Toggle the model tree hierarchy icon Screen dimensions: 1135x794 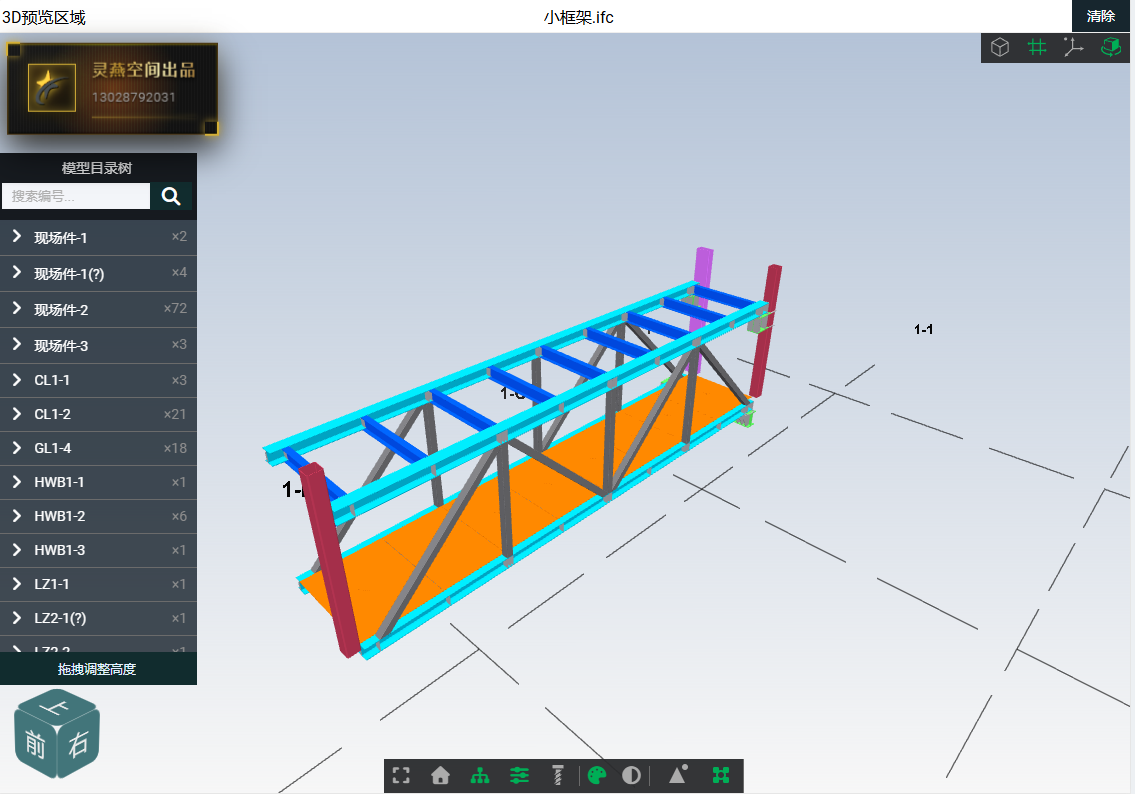tap(480, 776)
